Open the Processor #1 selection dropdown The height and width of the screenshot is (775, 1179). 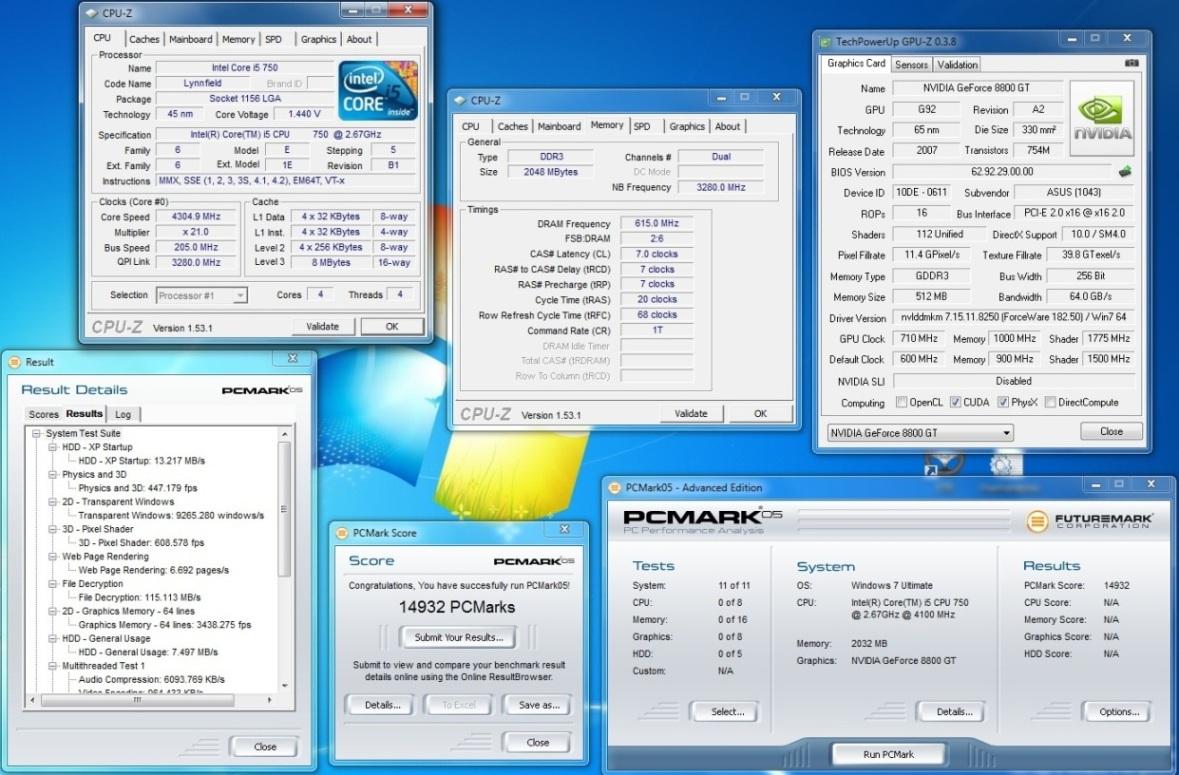pos(202,295)
